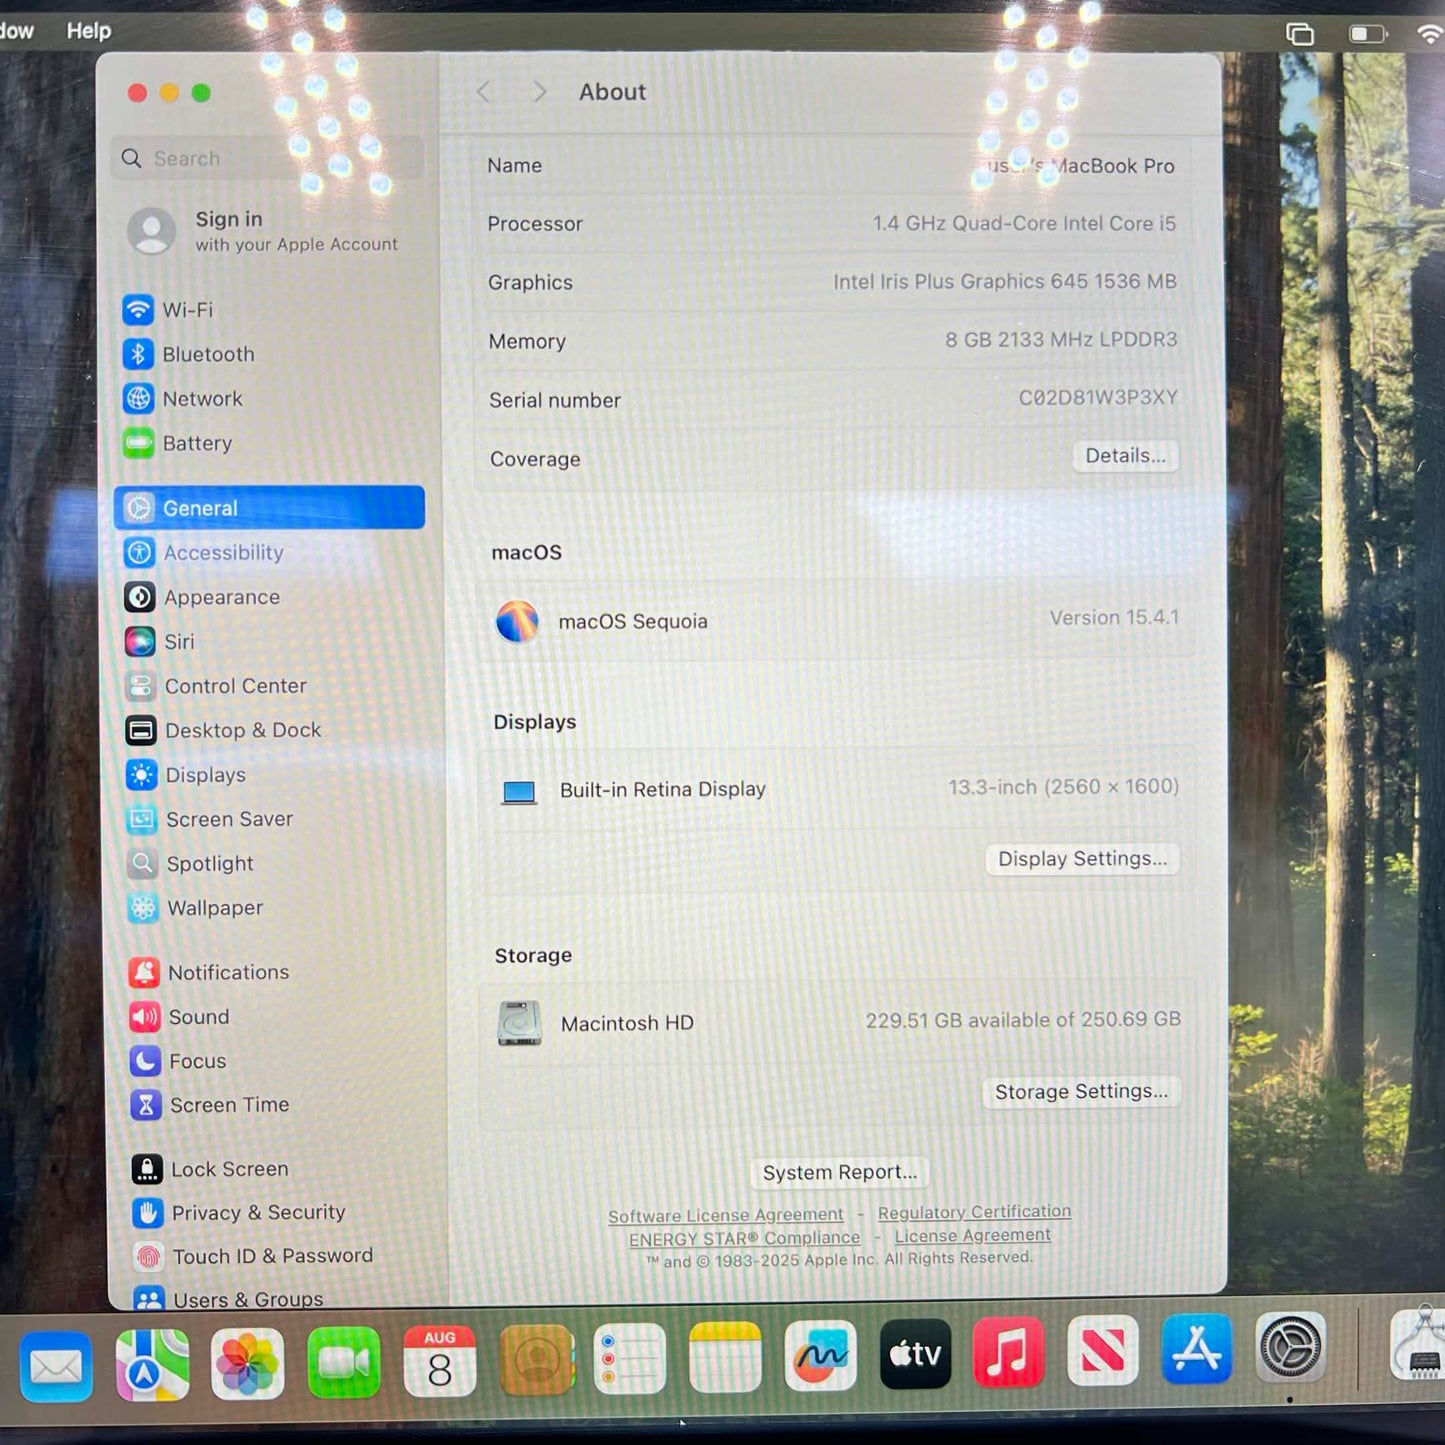Open the License Agreement link
This screenshot has height=1445, width=1445.
coord(972,1235)
